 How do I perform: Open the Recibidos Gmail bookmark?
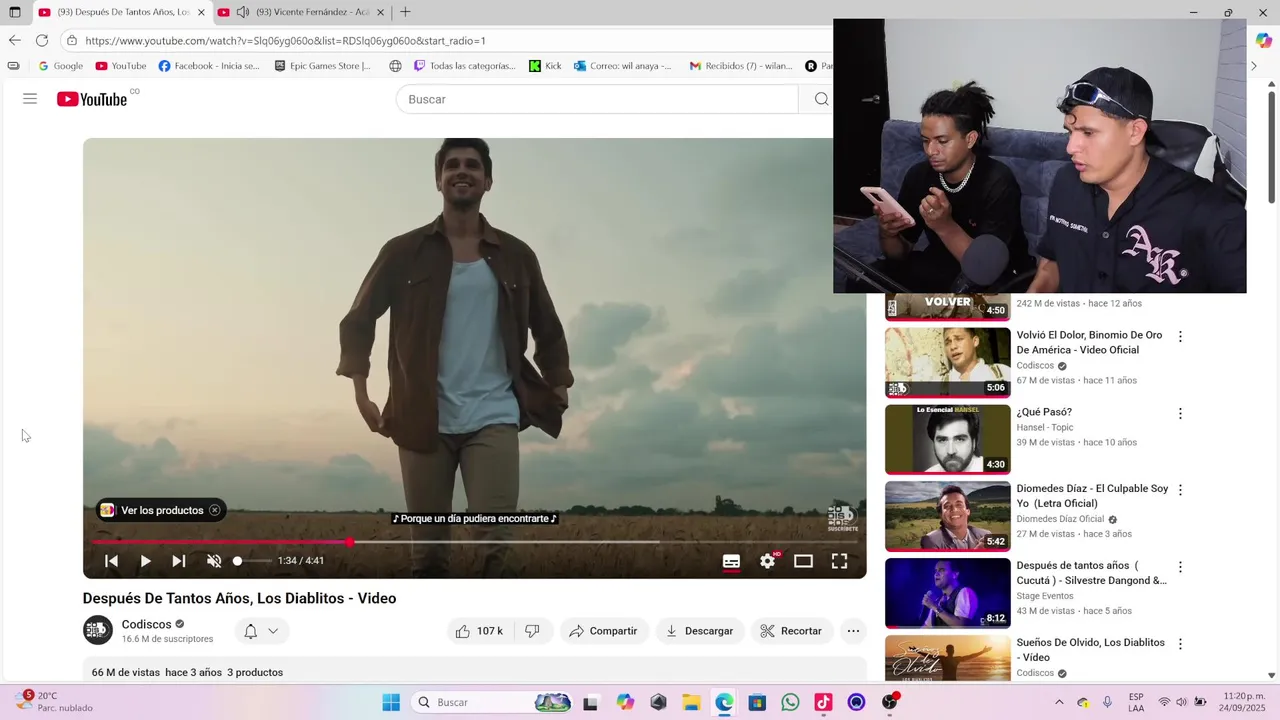click(740, 66)
